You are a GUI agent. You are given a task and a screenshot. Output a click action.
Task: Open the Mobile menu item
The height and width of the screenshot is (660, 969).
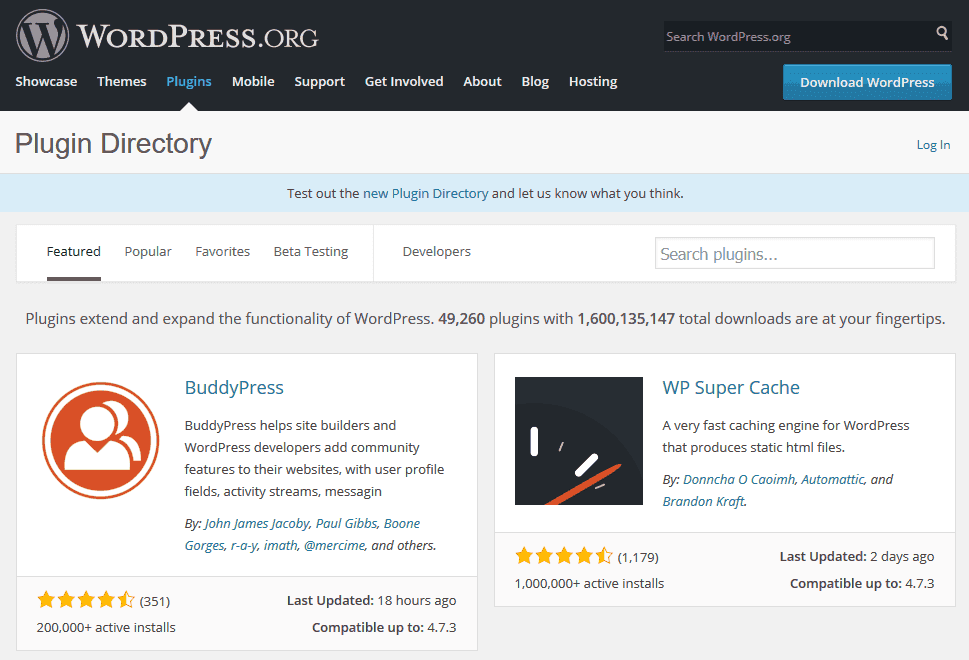point(253,82)
